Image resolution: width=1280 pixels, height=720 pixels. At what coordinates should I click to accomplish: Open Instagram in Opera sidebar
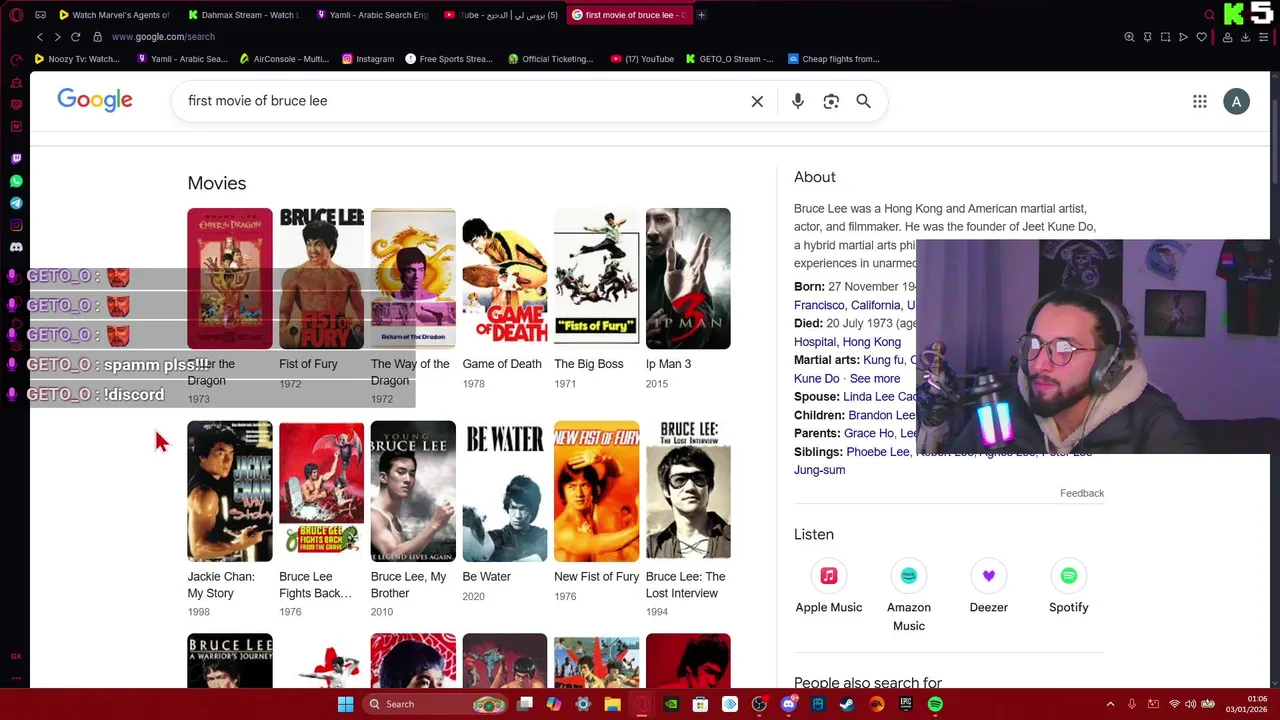coord(16,225)
